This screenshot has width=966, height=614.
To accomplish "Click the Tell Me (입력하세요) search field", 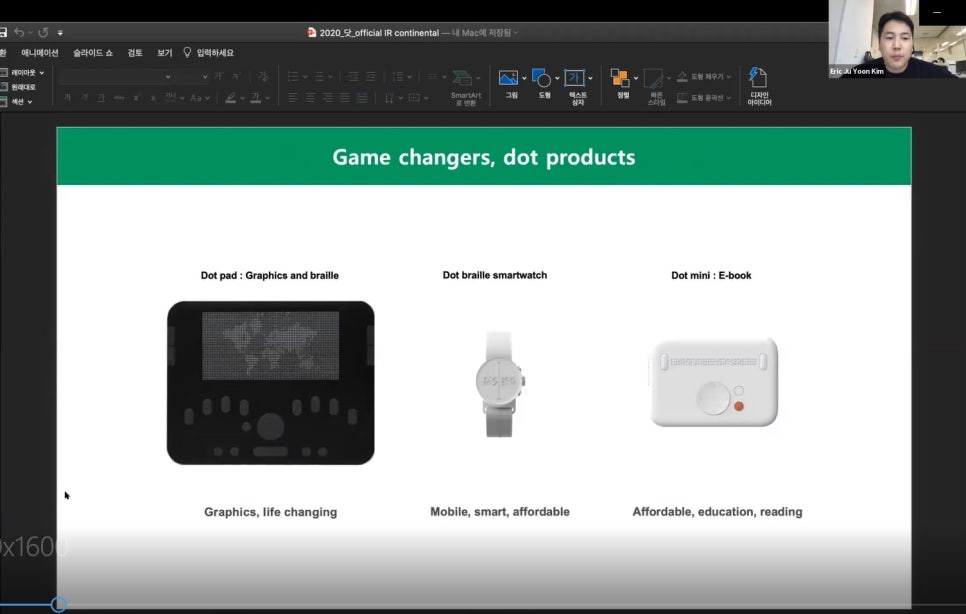I will pyautogui.click(x=214, y=53).
